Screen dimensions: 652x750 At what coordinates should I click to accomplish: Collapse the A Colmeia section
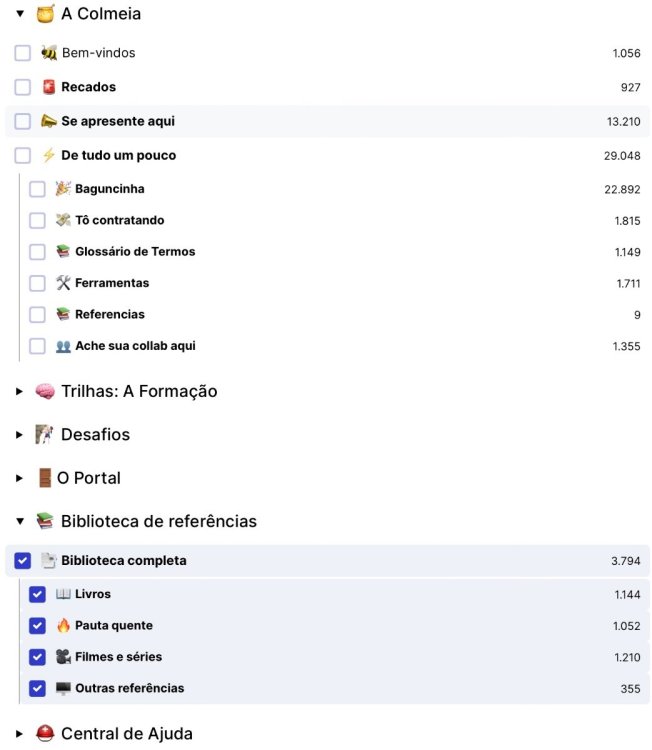coord(19,14)
